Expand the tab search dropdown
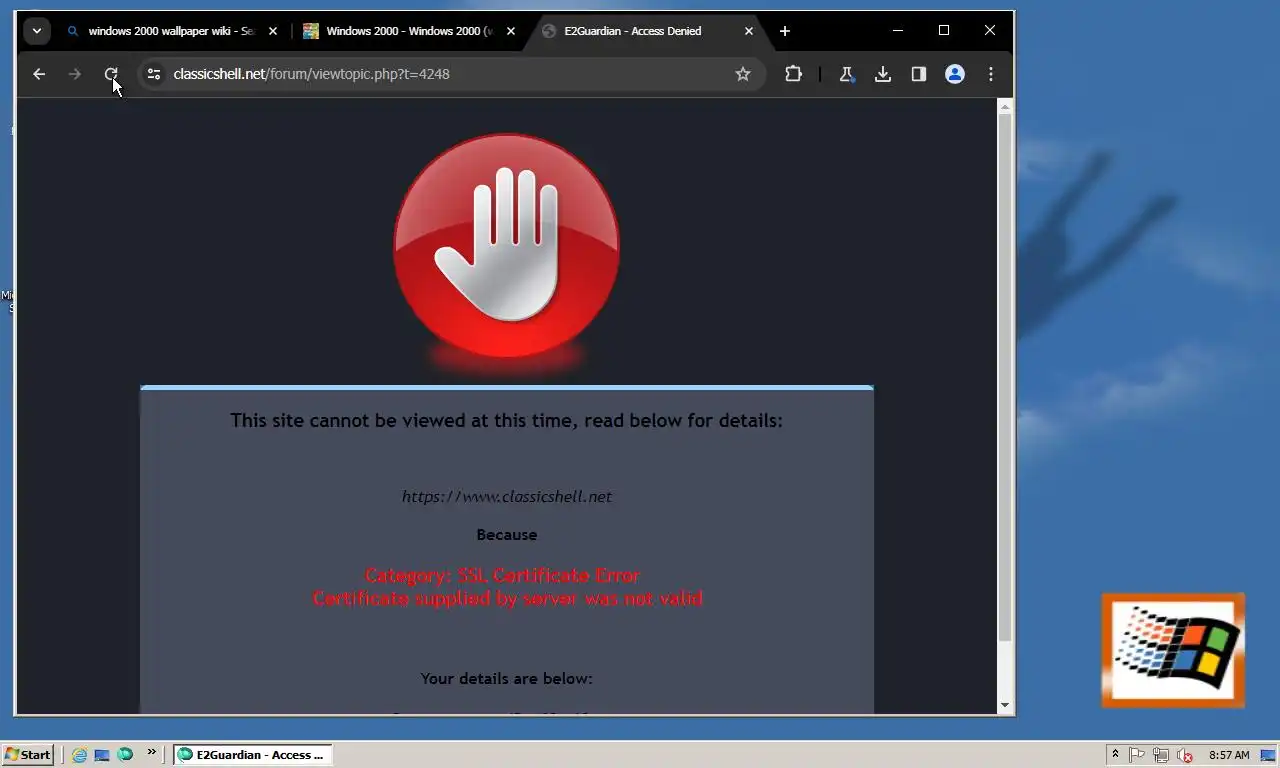The image size is (1280, 768). [37, 31]
